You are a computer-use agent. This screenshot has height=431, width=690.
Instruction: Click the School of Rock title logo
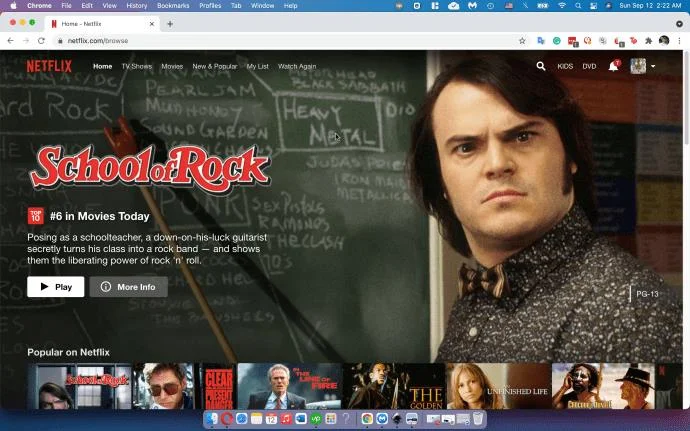(x=150, y=168)
